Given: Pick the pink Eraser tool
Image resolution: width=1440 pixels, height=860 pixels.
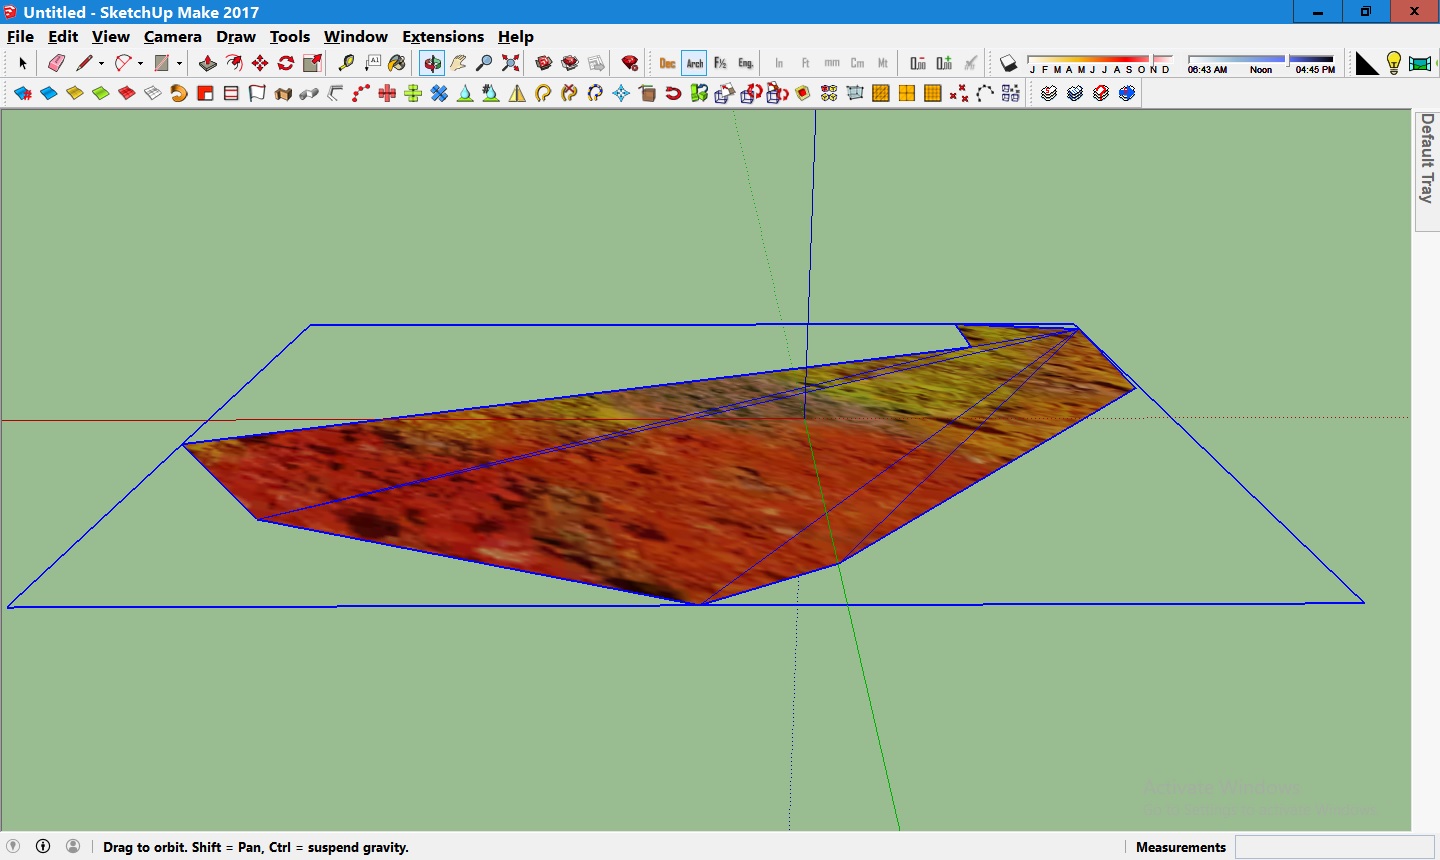Looking at the screenshot, I should (56, 63).
